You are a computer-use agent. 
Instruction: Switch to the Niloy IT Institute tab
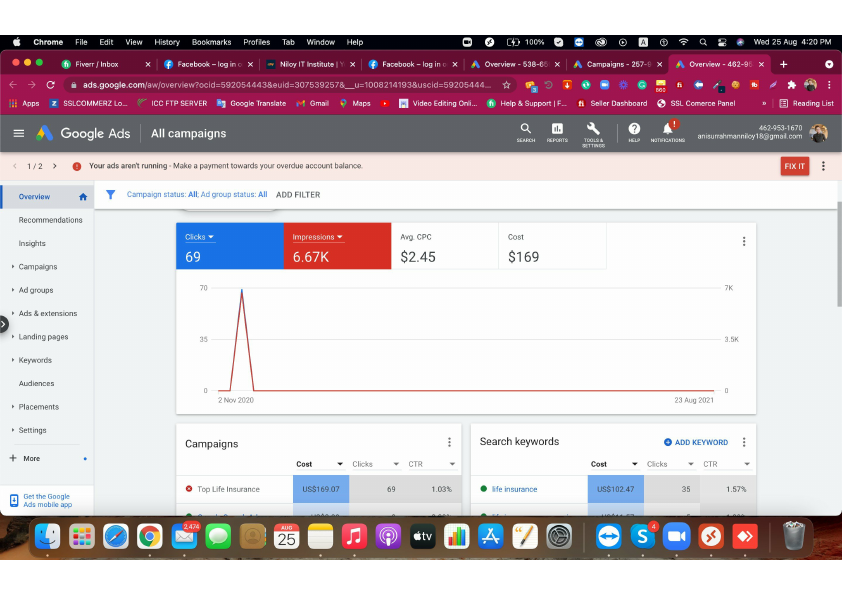coord(311,64)
